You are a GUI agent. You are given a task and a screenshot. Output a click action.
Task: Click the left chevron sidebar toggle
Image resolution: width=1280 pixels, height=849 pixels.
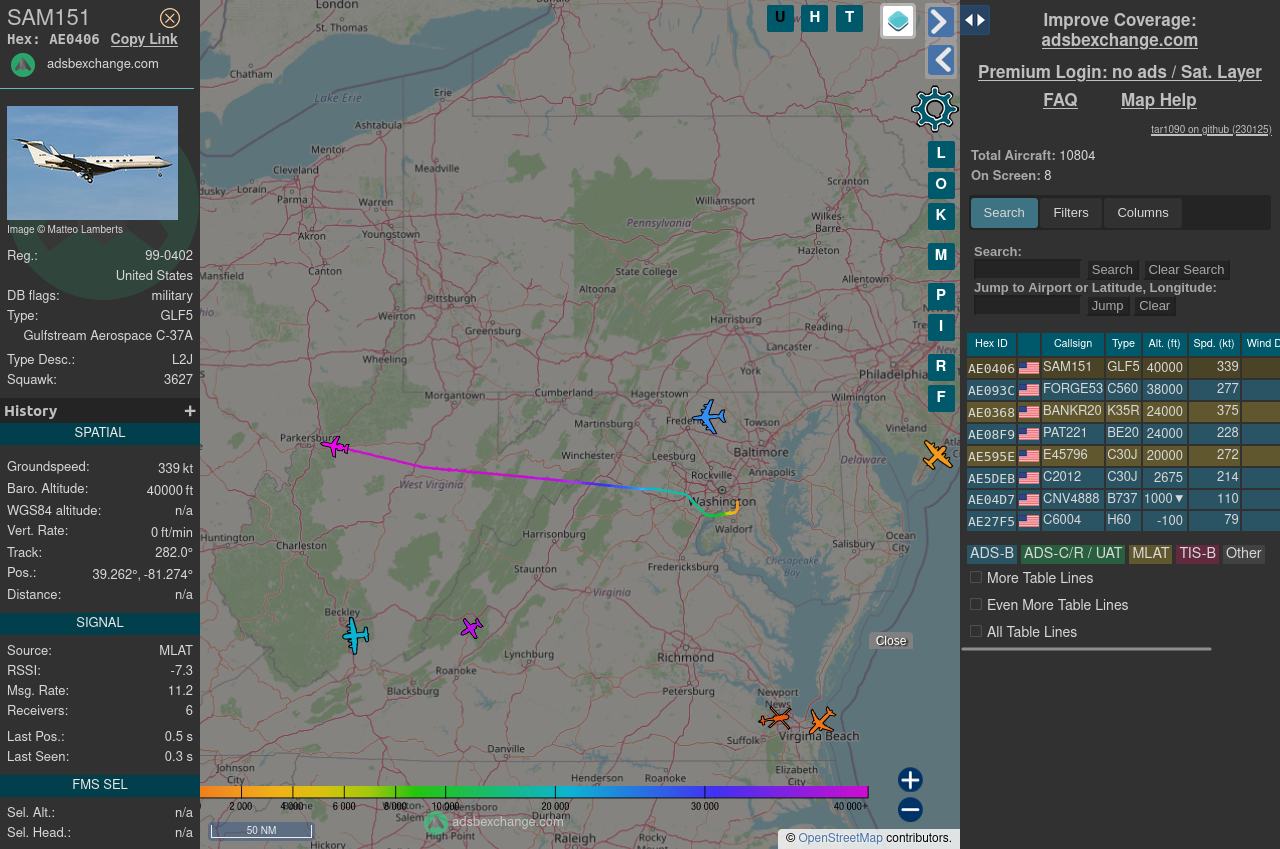(940, 60)
